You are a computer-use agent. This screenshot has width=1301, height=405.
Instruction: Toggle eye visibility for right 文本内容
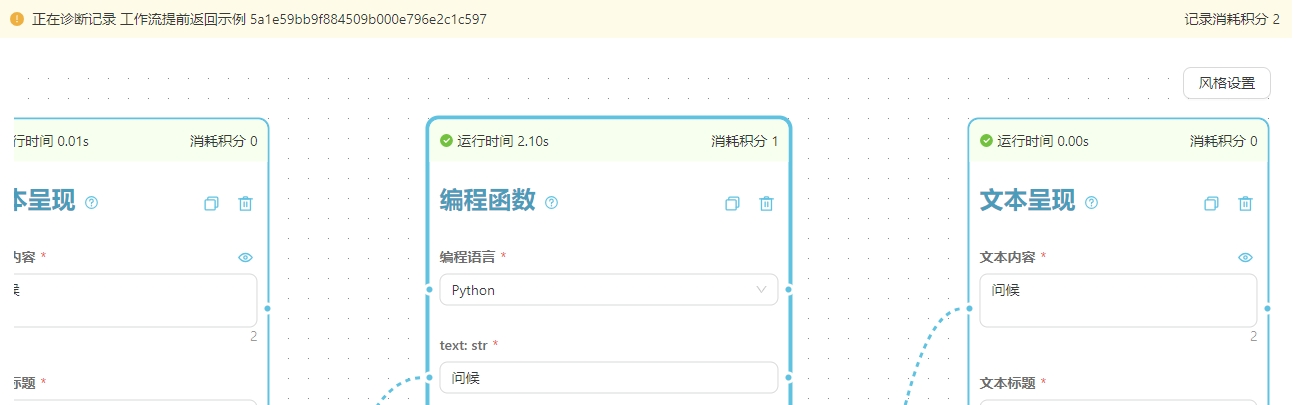click(x=1245, y=257)
